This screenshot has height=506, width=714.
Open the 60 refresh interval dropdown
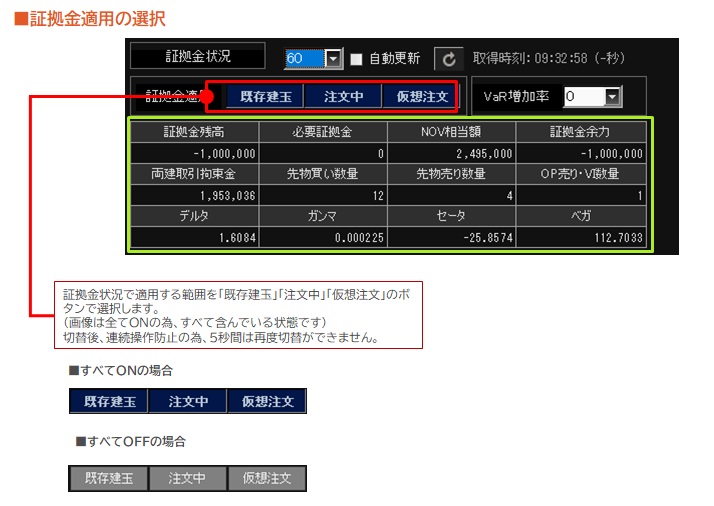pos(334,59)
